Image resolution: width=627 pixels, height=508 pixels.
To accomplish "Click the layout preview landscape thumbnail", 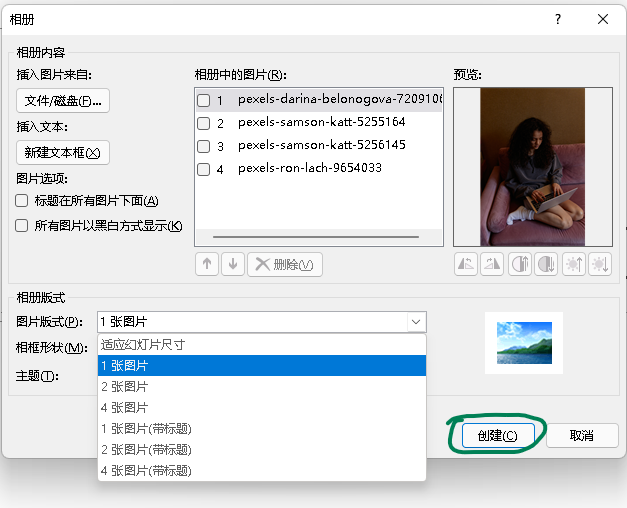I will pos(524,343).
